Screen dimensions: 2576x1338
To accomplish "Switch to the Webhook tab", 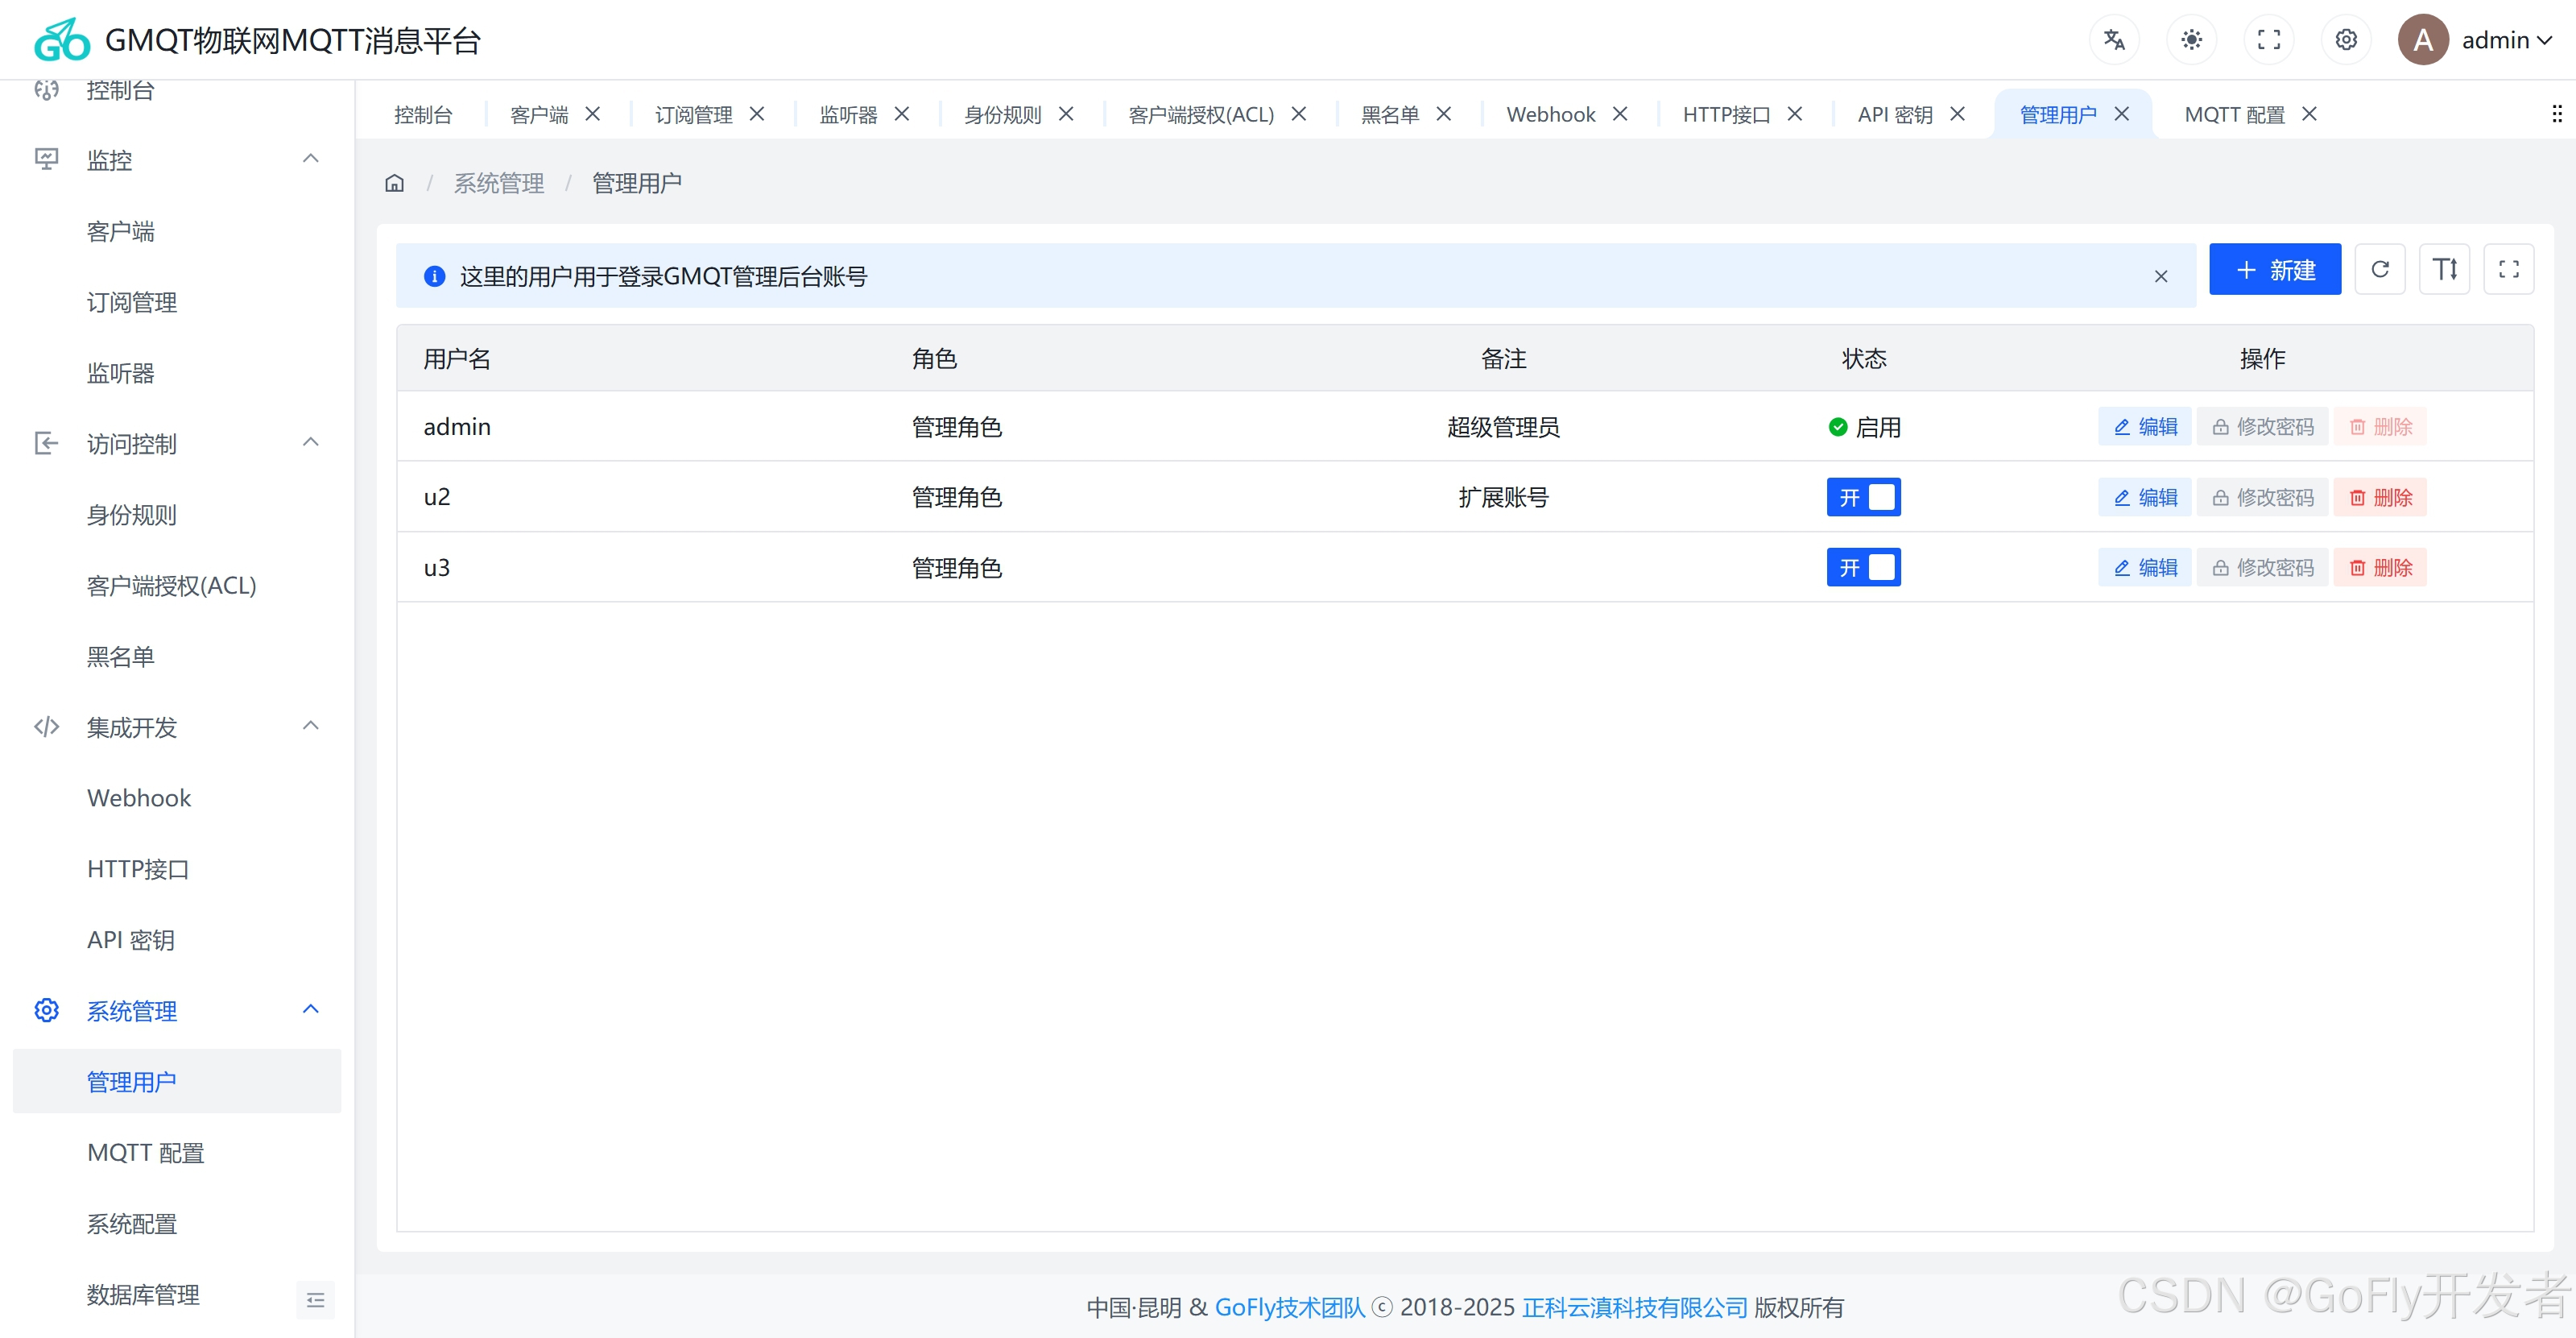I will pyautogui.click(x=1550, y=115).
